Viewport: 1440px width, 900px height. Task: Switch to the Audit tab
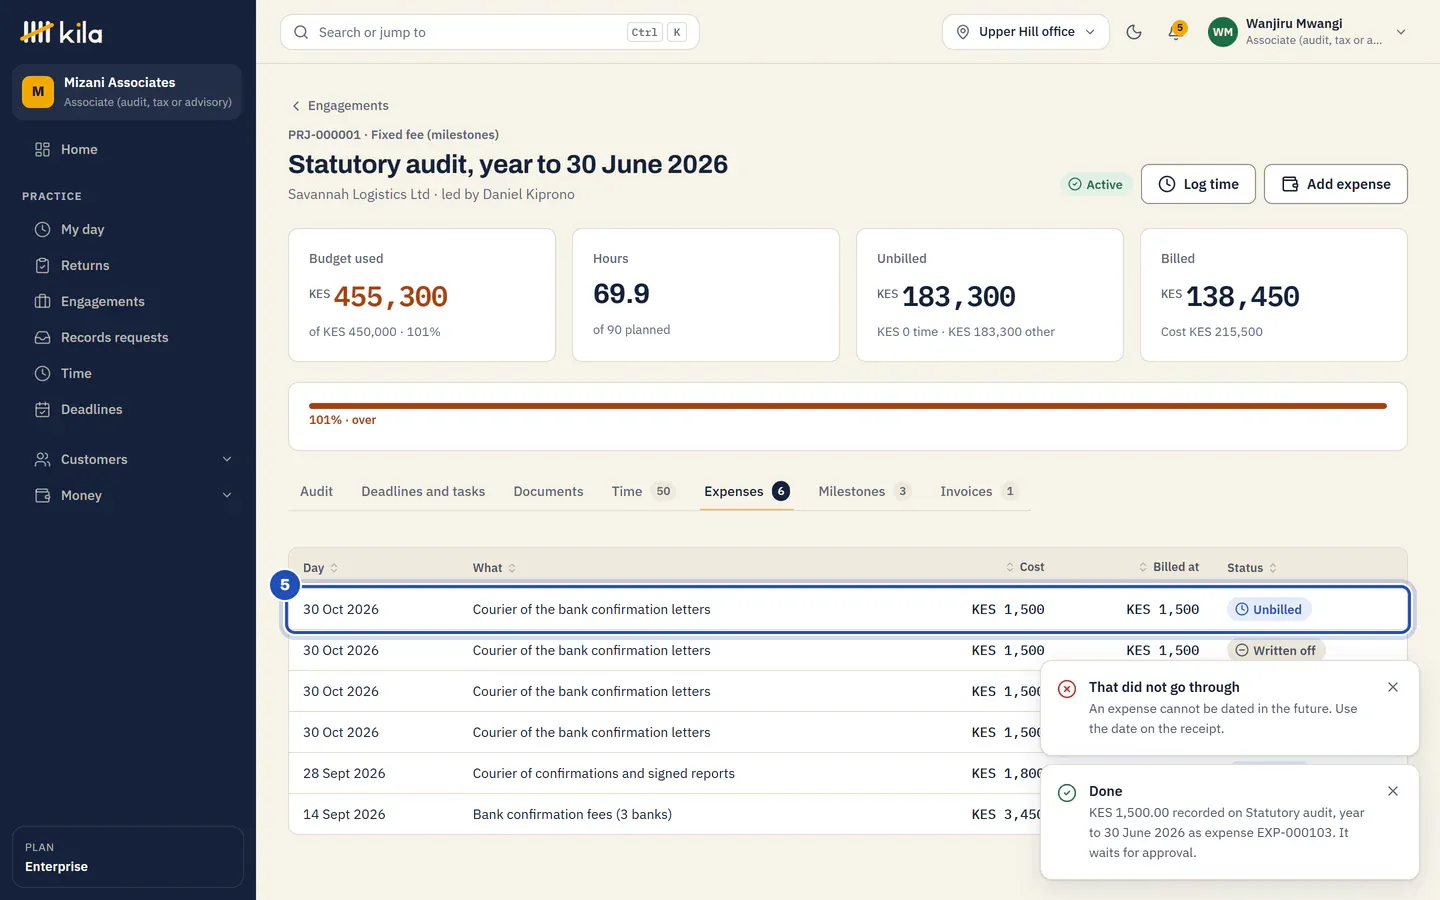coord(316,491)
